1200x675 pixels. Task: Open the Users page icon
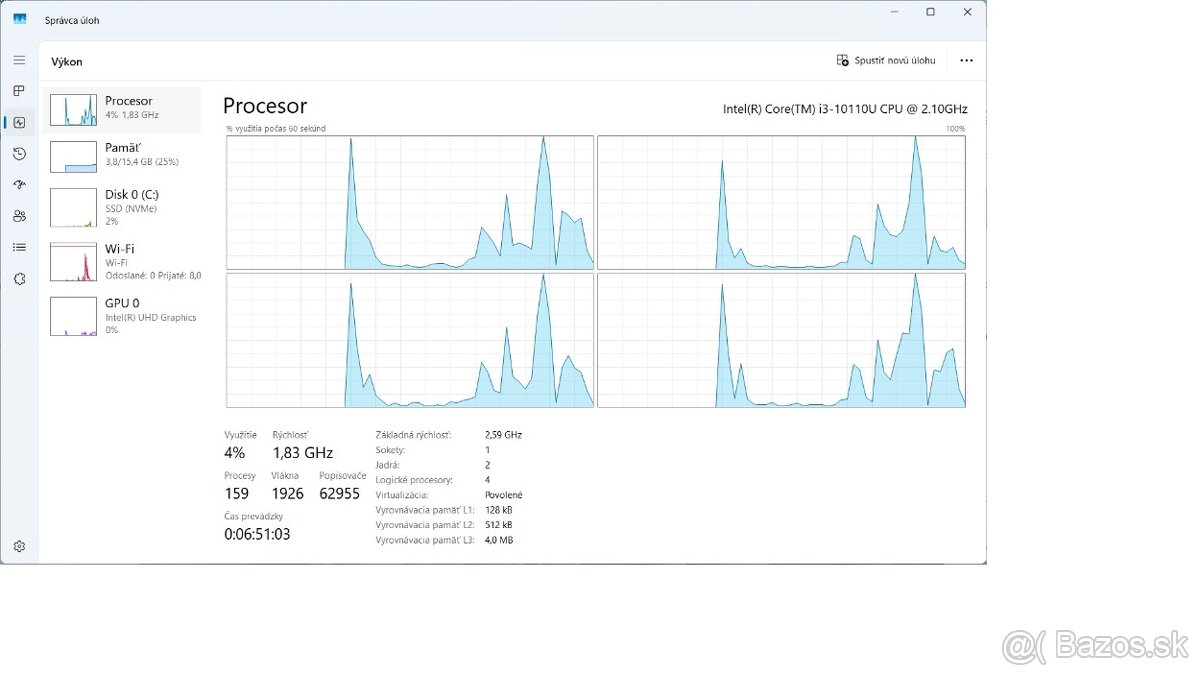tap(19, 216)
